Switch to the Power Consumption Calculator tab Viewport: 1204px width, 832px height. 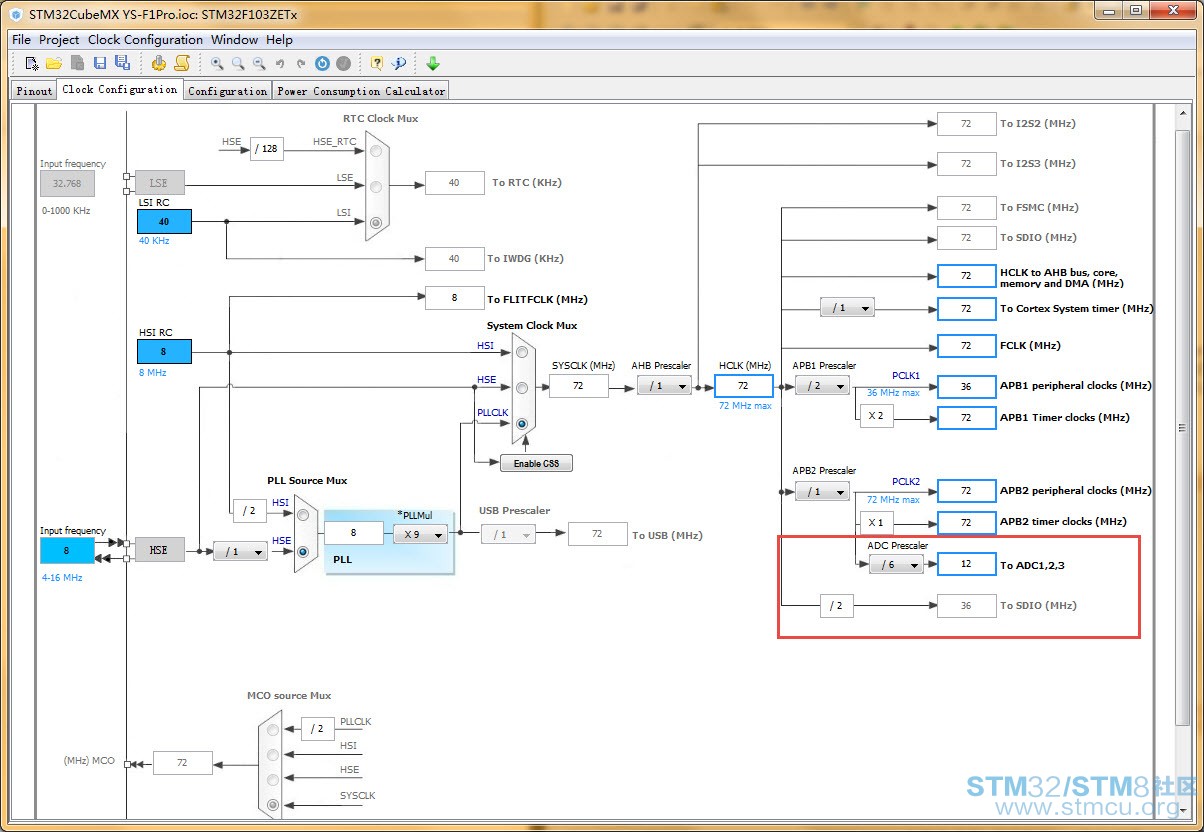tap(361, 91)
